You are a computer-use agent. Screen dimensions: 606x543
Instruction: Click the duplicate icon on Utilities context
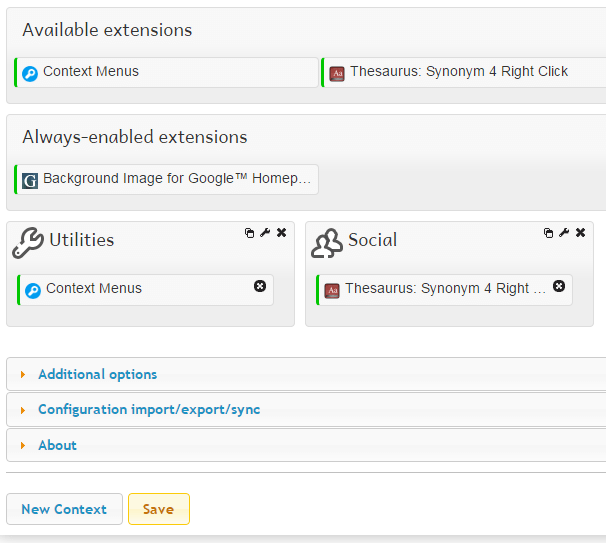click(x=250, y=233)
